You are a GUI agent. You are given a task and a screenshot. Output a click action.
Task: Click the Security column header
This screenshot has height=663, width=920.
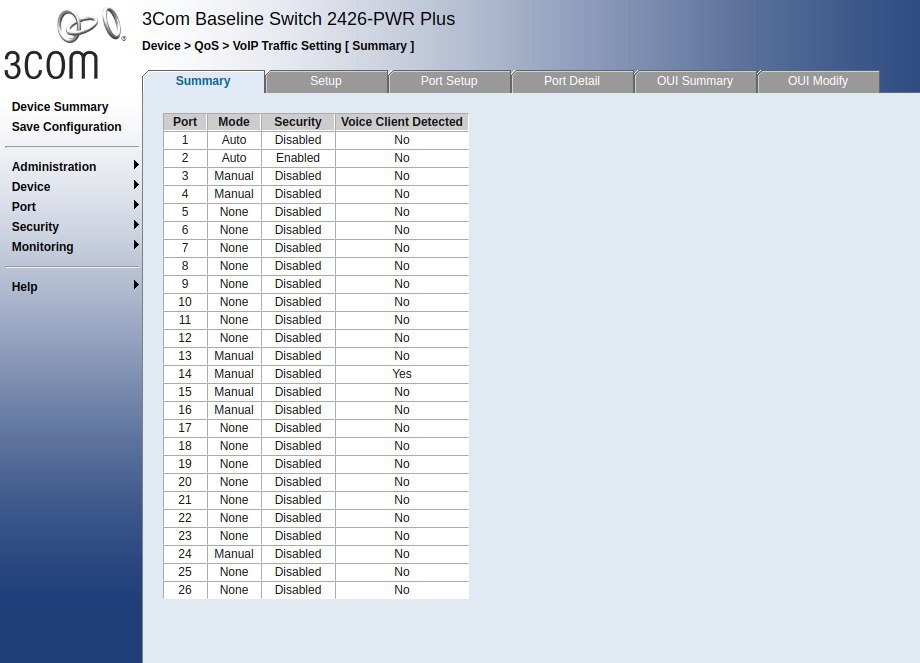pyautogui.click(x=298, y=121)
